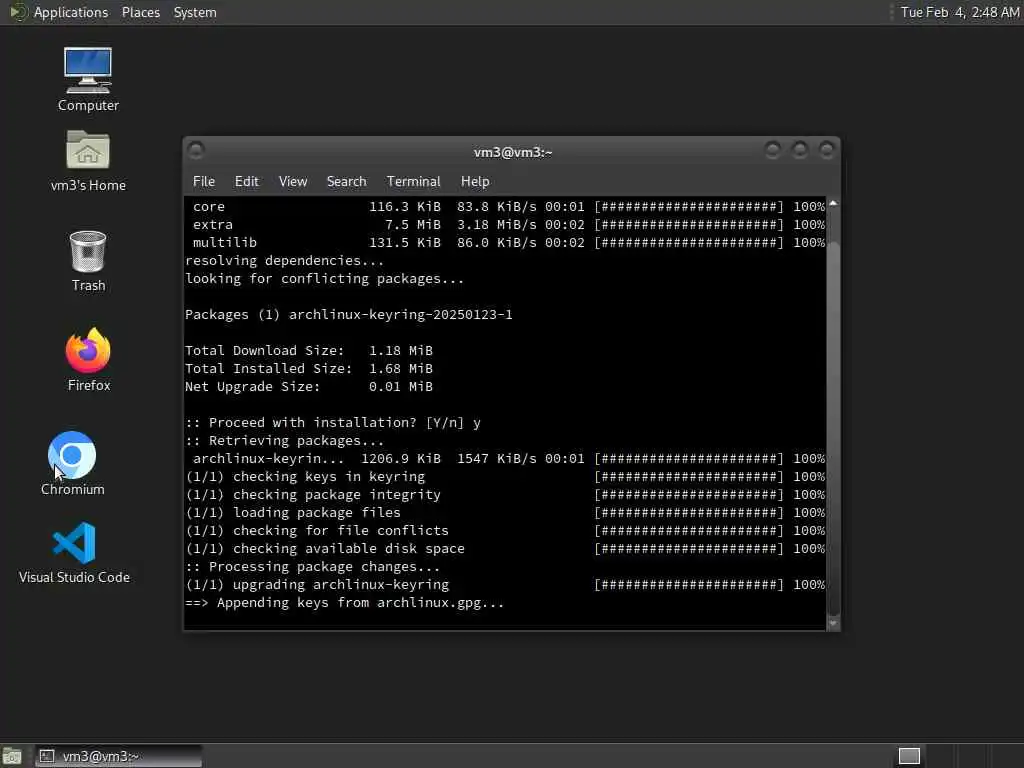Open the terminal File menu
Image resolution: width=1024 pixels, height=768 pixels.
(x=204, y=182)
